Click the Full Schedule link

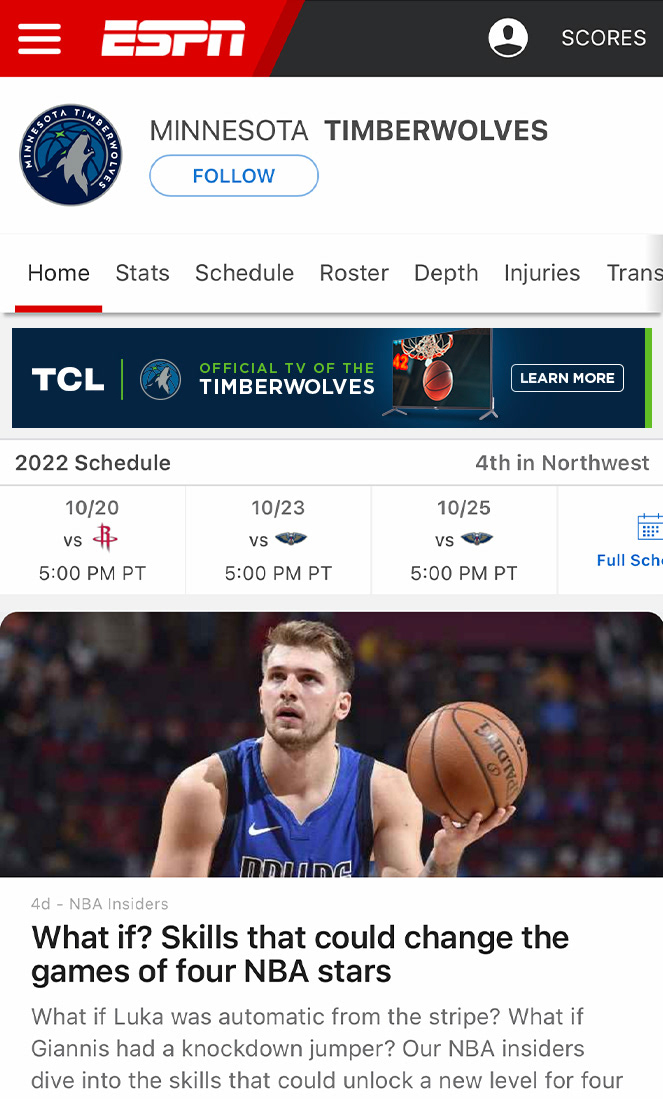(x=629, y=560)
